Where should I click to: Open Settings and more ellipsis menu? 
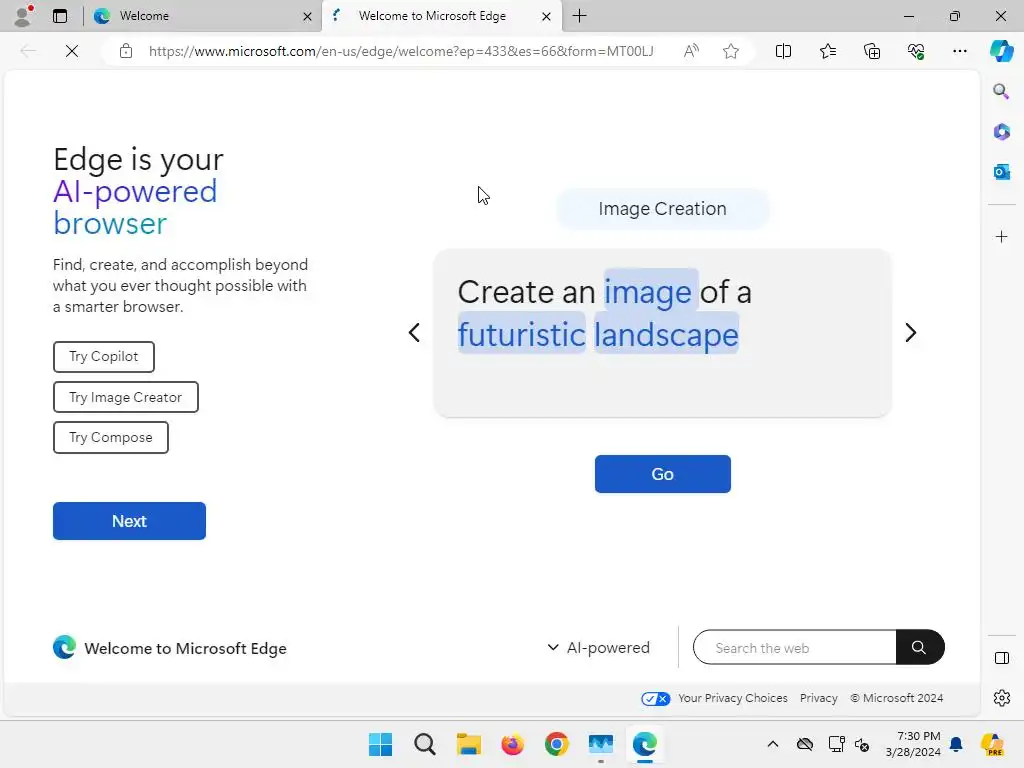[x=959, y=51]
